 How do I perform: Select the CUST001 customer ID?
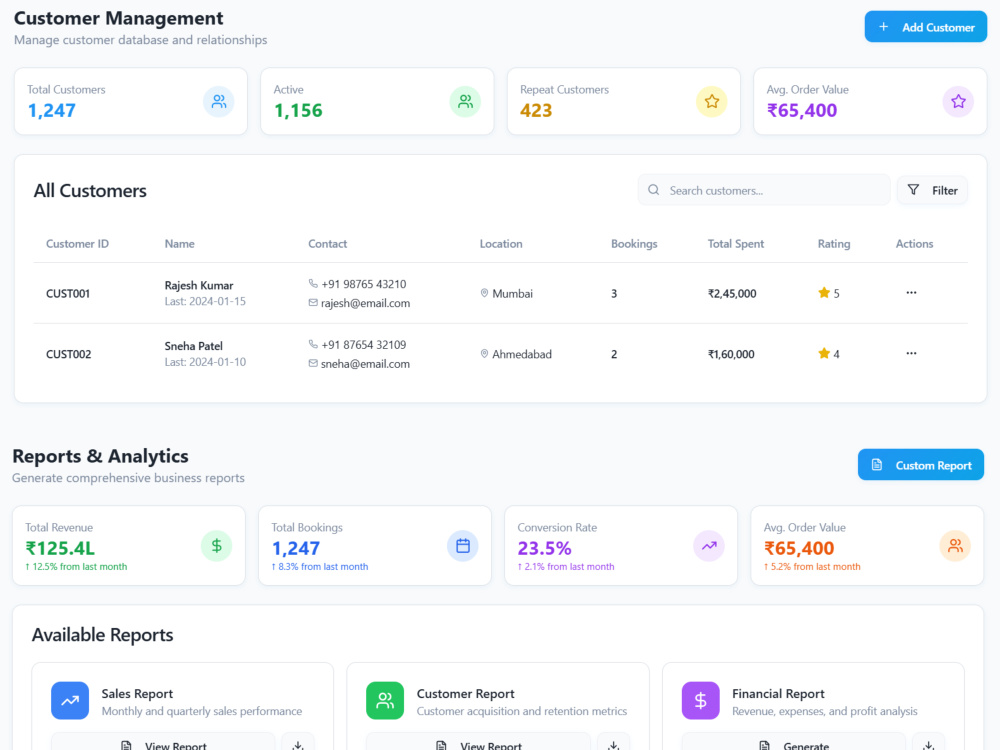pyautogui.click(x=68, y=293)
